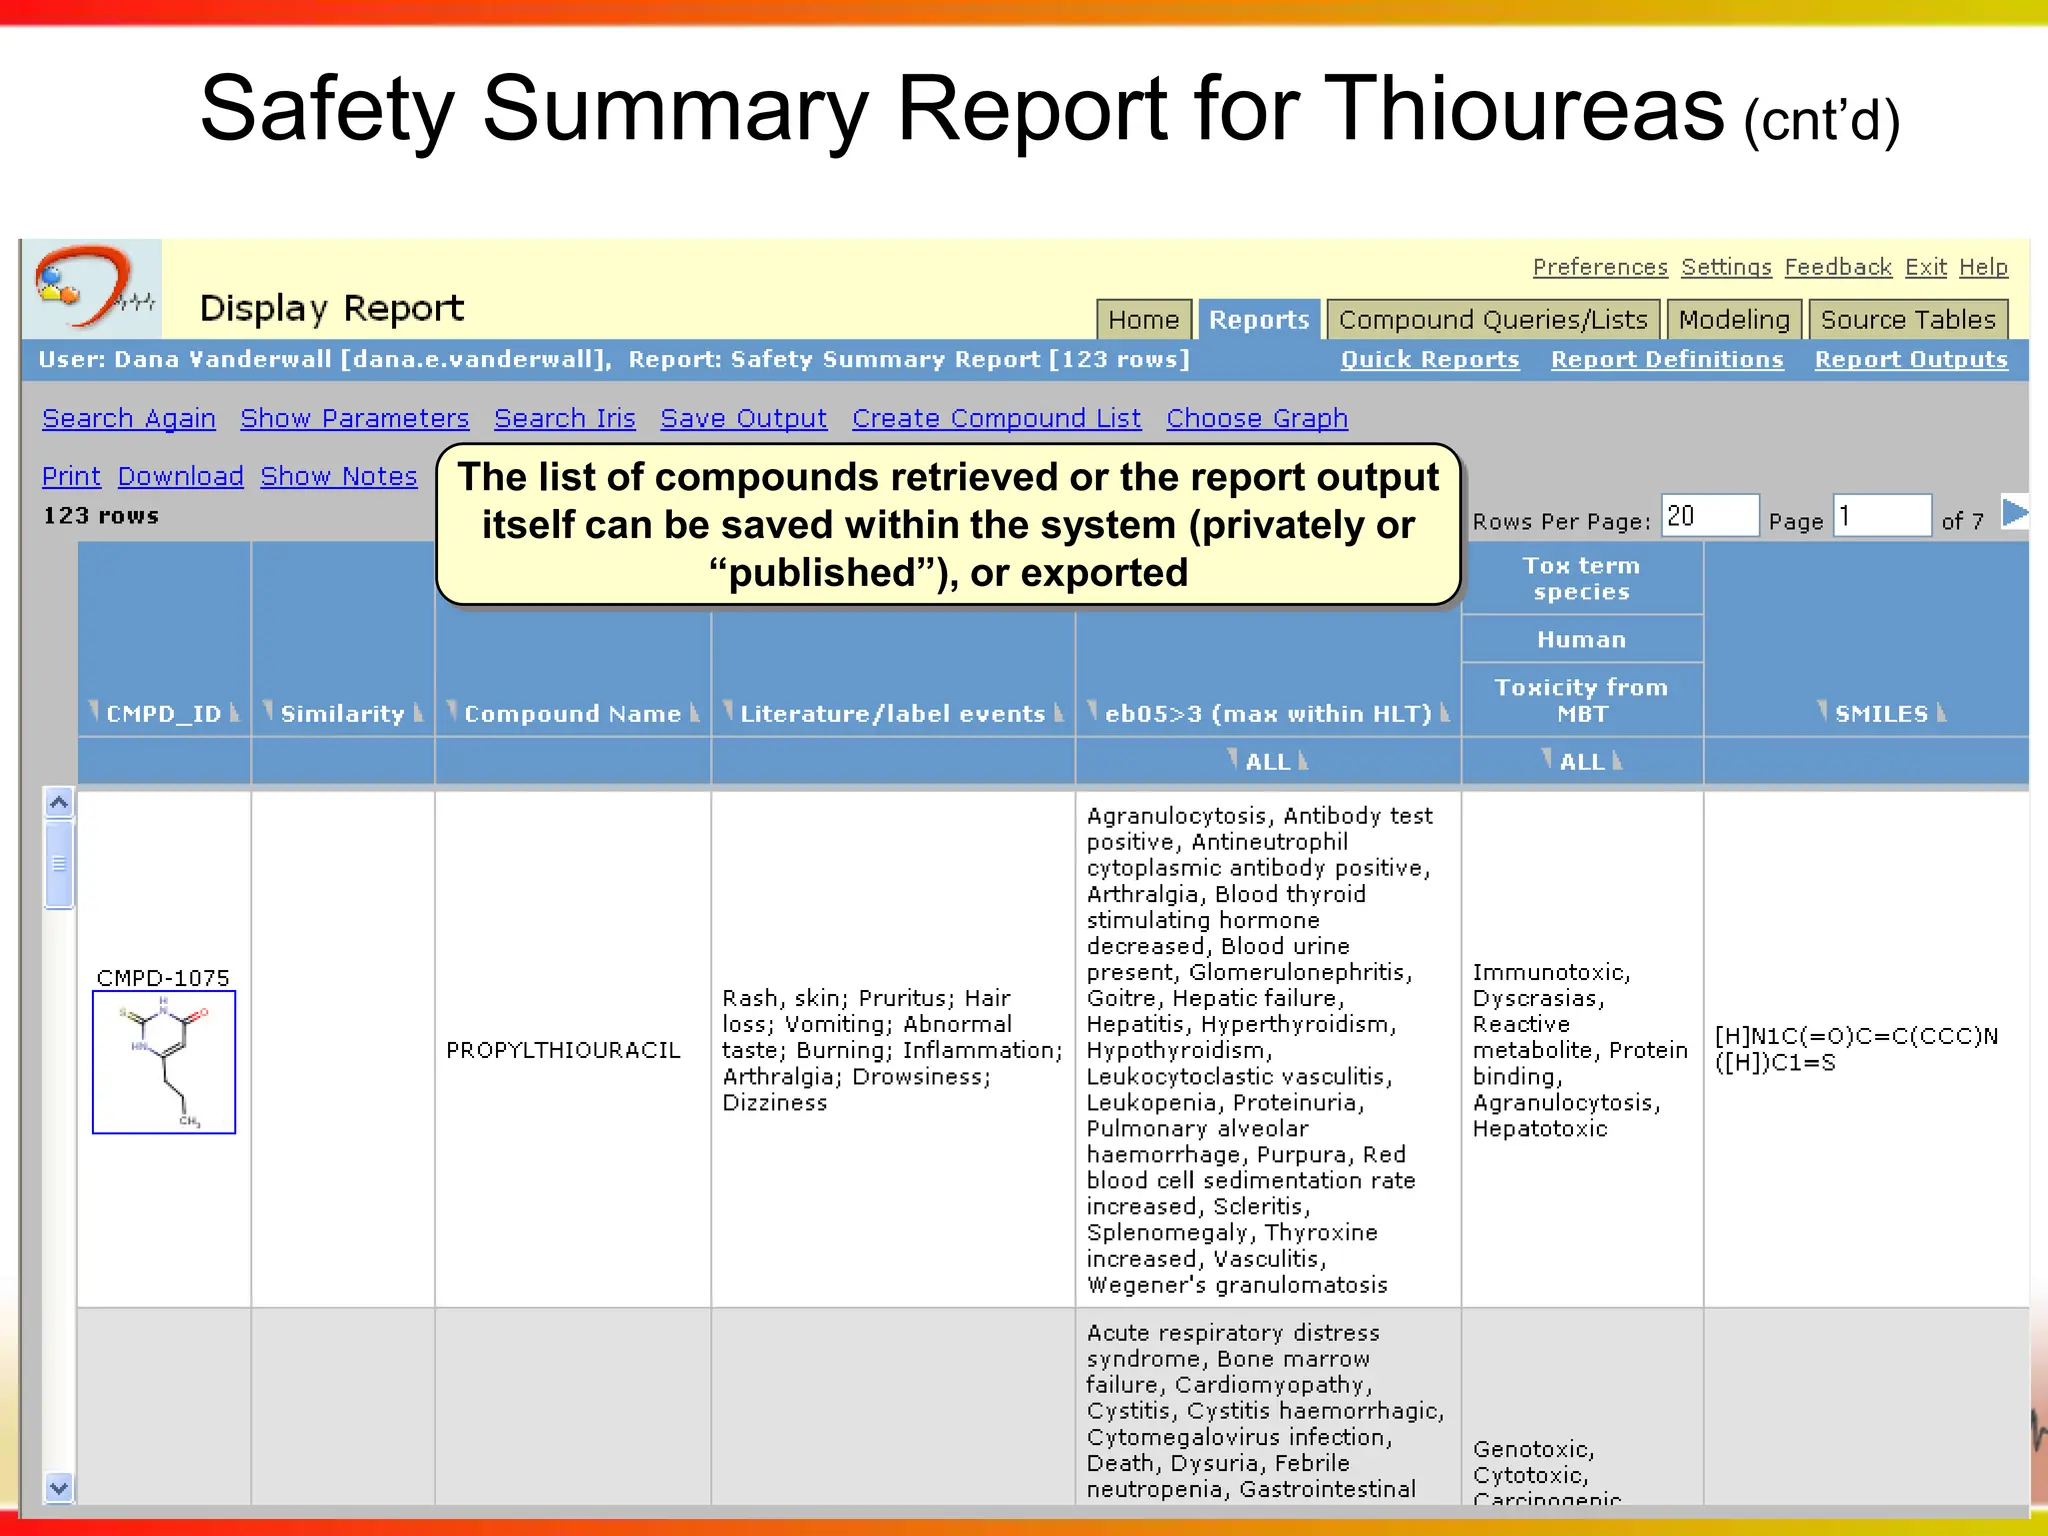Image resolution: width=2048 pixels, height=1536 pixels.
Task: Select the Reports tab
Action: pyautogui.click(x=1259, y=320)
